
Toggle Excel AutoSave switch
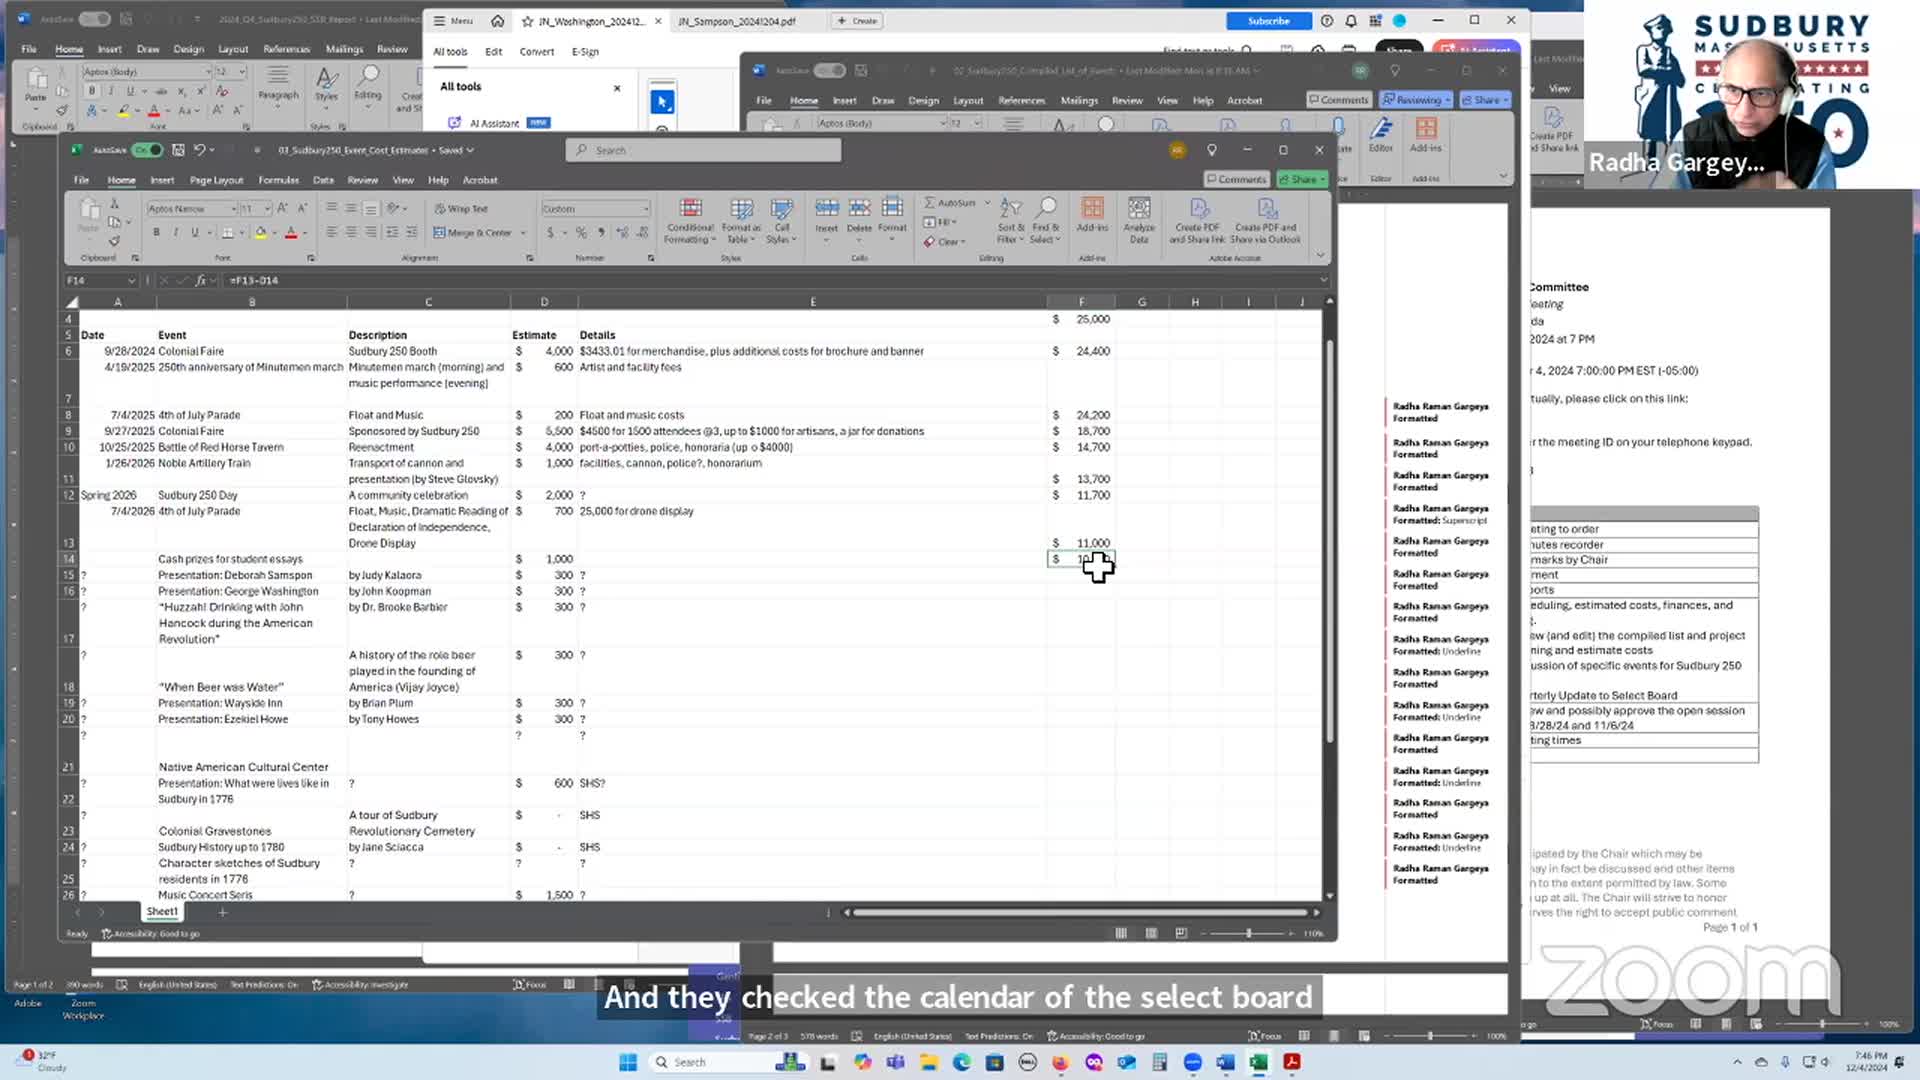coord(148,150)
